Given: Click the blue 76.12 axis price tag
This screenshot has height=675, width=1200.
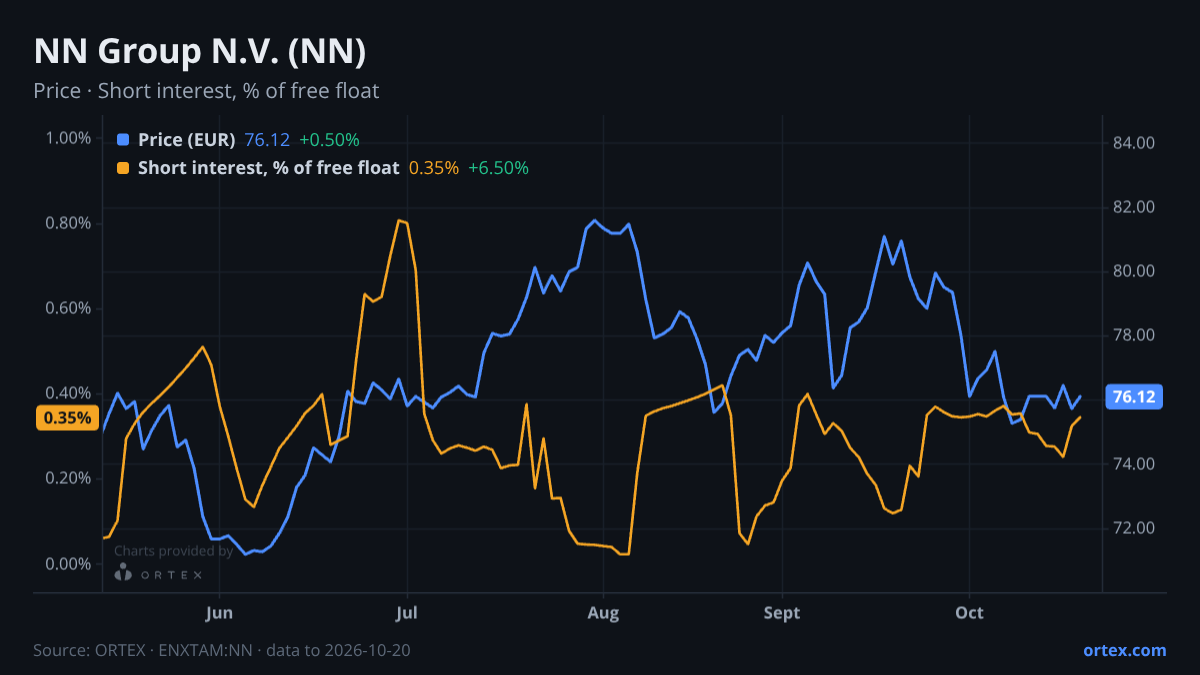Looking at the screenshot, I should tap(1134, 397).
